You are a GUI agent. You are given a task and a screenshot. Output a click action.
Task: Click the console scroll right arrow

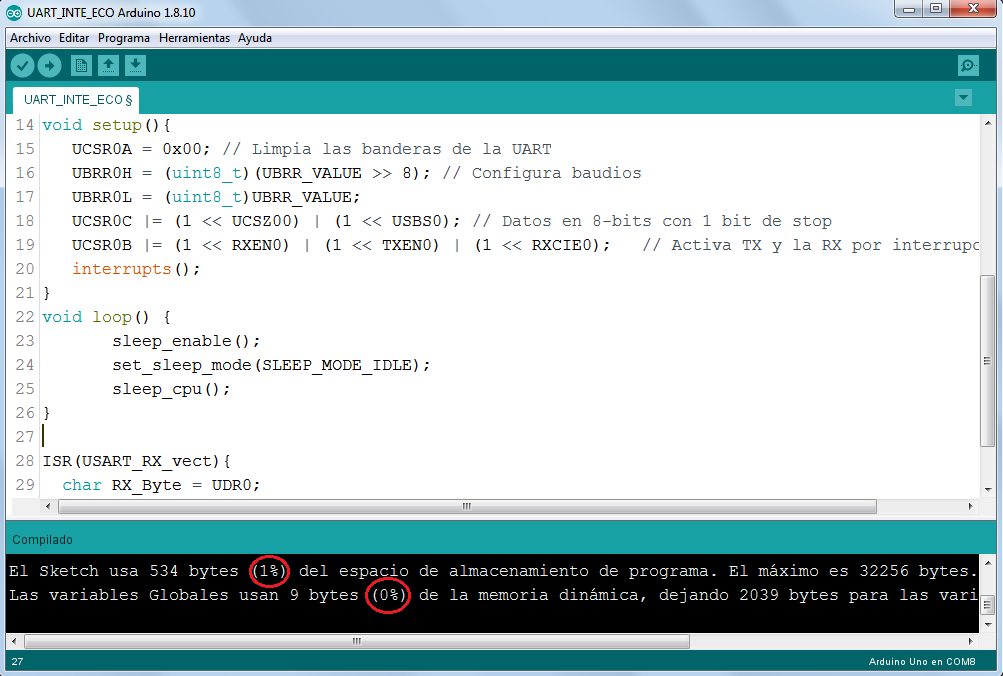tap(970, 641)
